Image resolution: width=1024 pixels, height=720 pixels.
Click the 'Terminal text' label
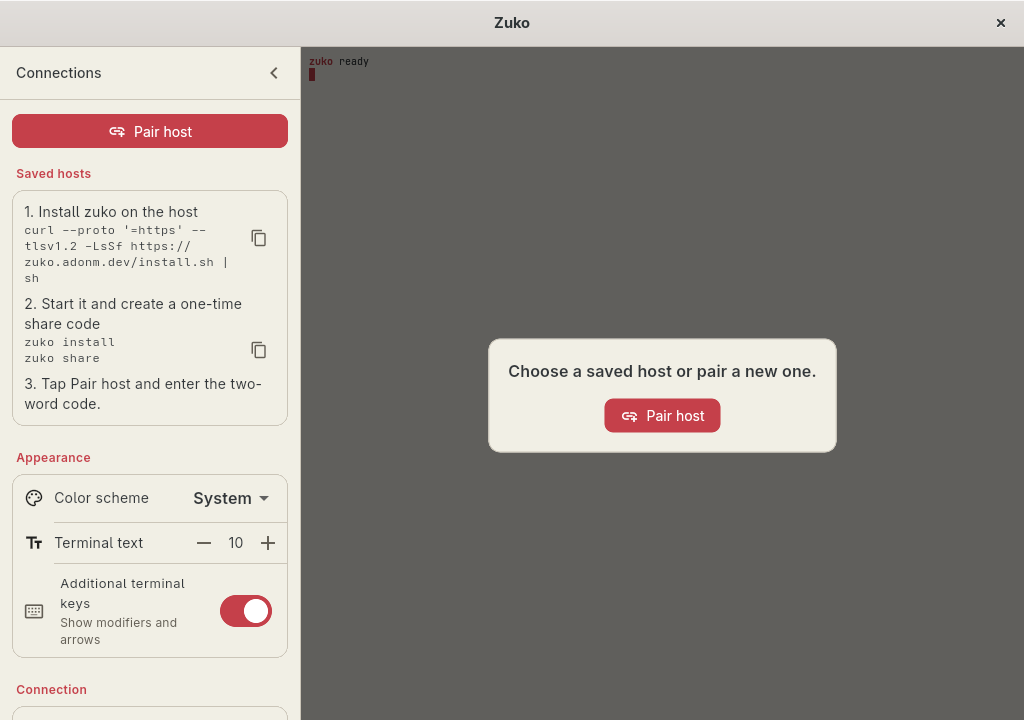(99, 543)
